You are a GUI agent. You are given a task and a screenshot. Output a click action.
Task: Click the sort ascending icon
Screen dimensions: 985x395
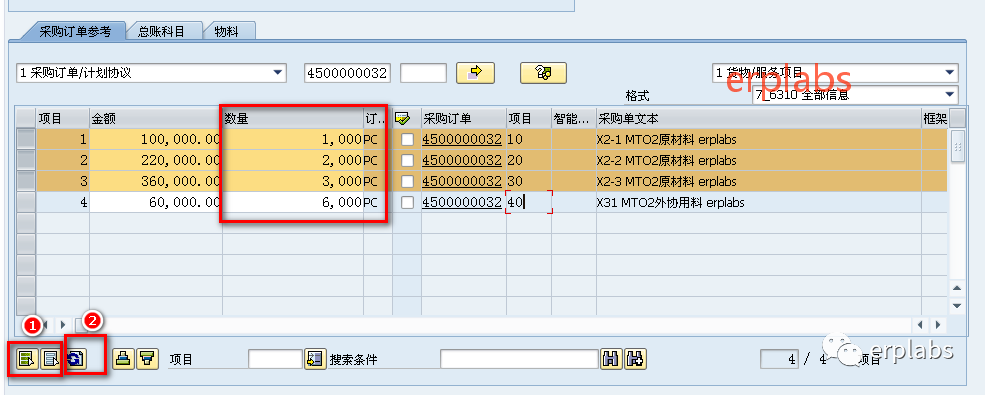click(124, 359)
